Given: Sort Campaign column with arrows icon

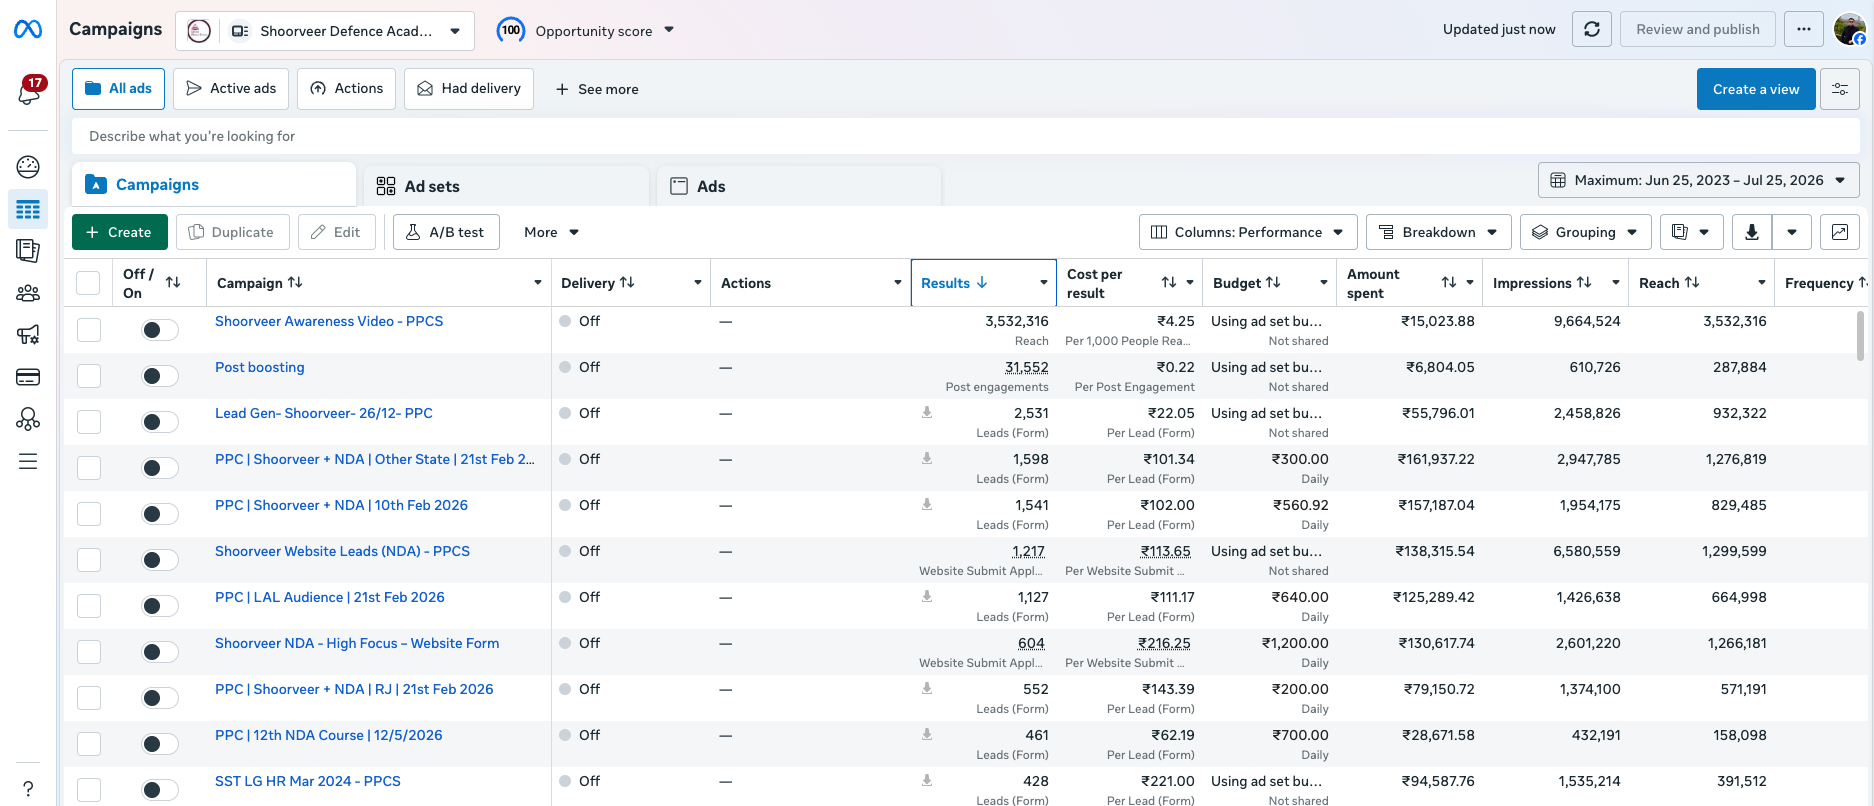Looking at the screenshot, I should [295, 282].
